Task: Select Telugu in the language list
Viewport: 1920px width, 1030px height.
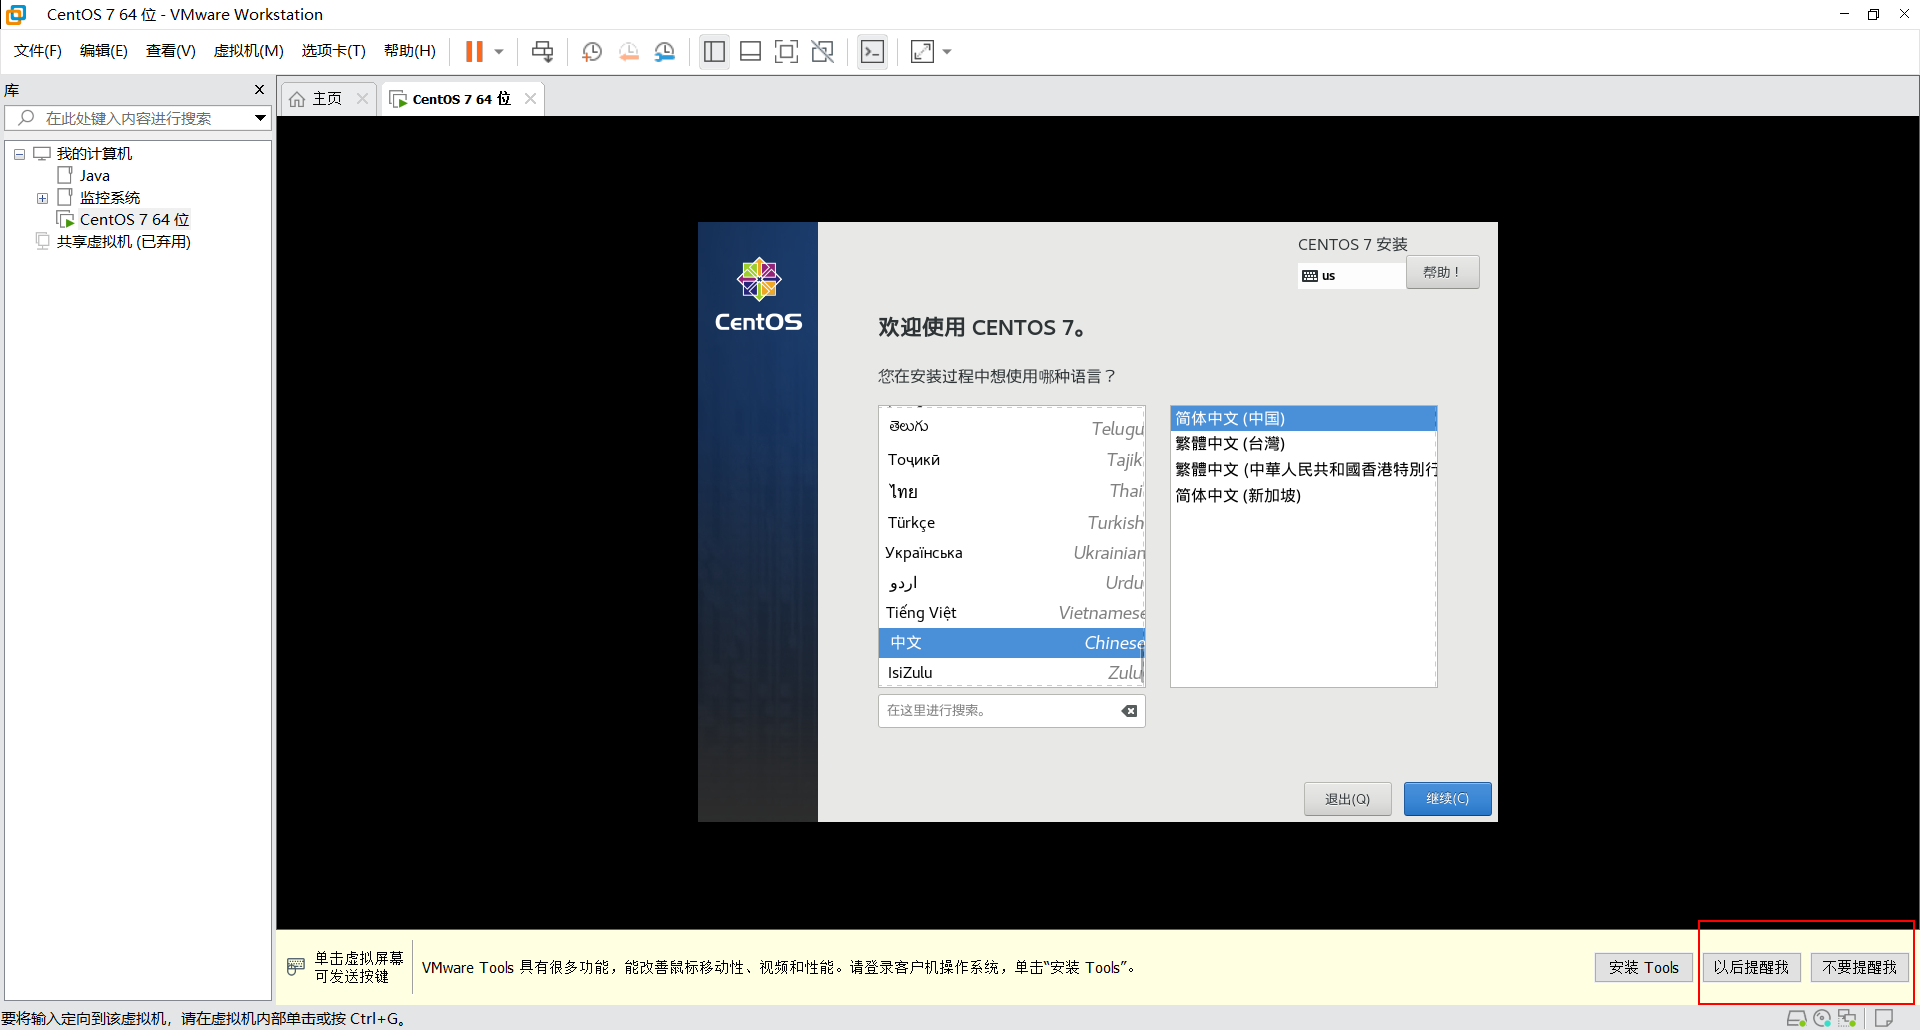Action: pyautogui.click(x=1012, y=428)
